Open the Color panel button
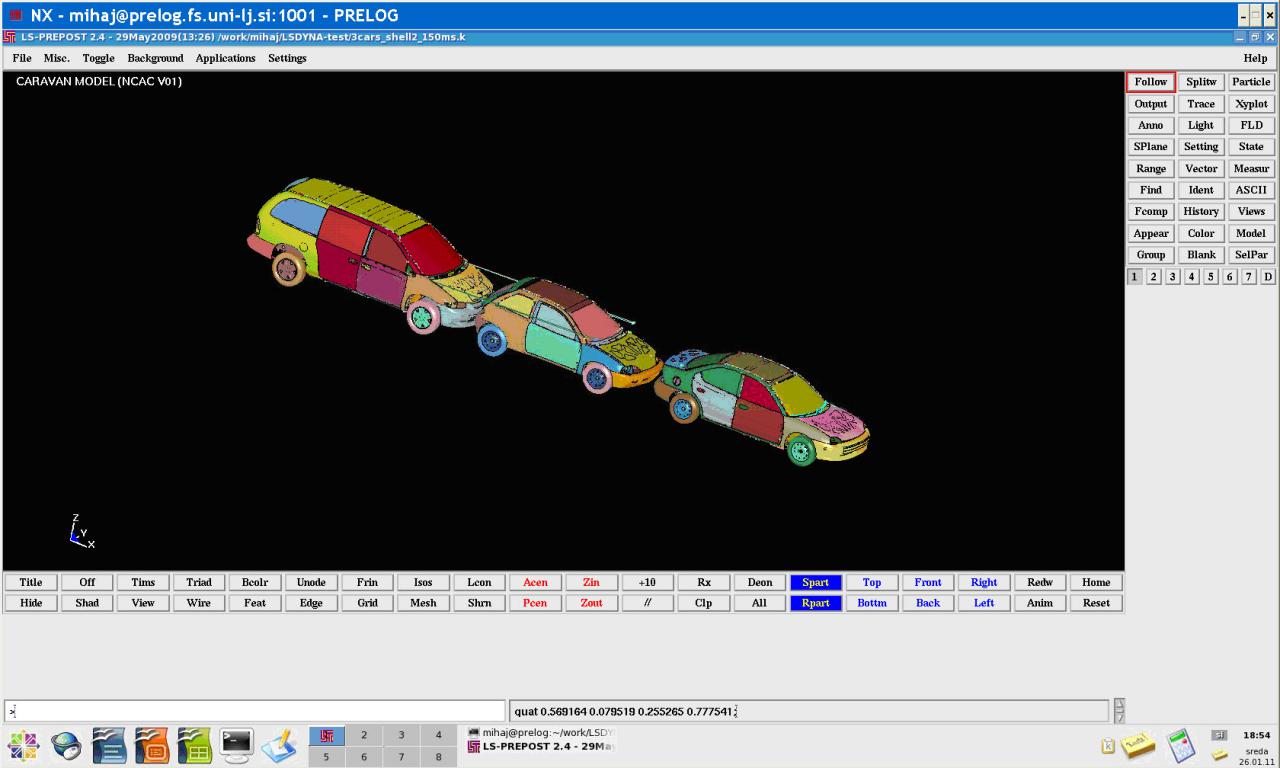Viewport: 1280px width, 768px height. [x=1201, y=233]
